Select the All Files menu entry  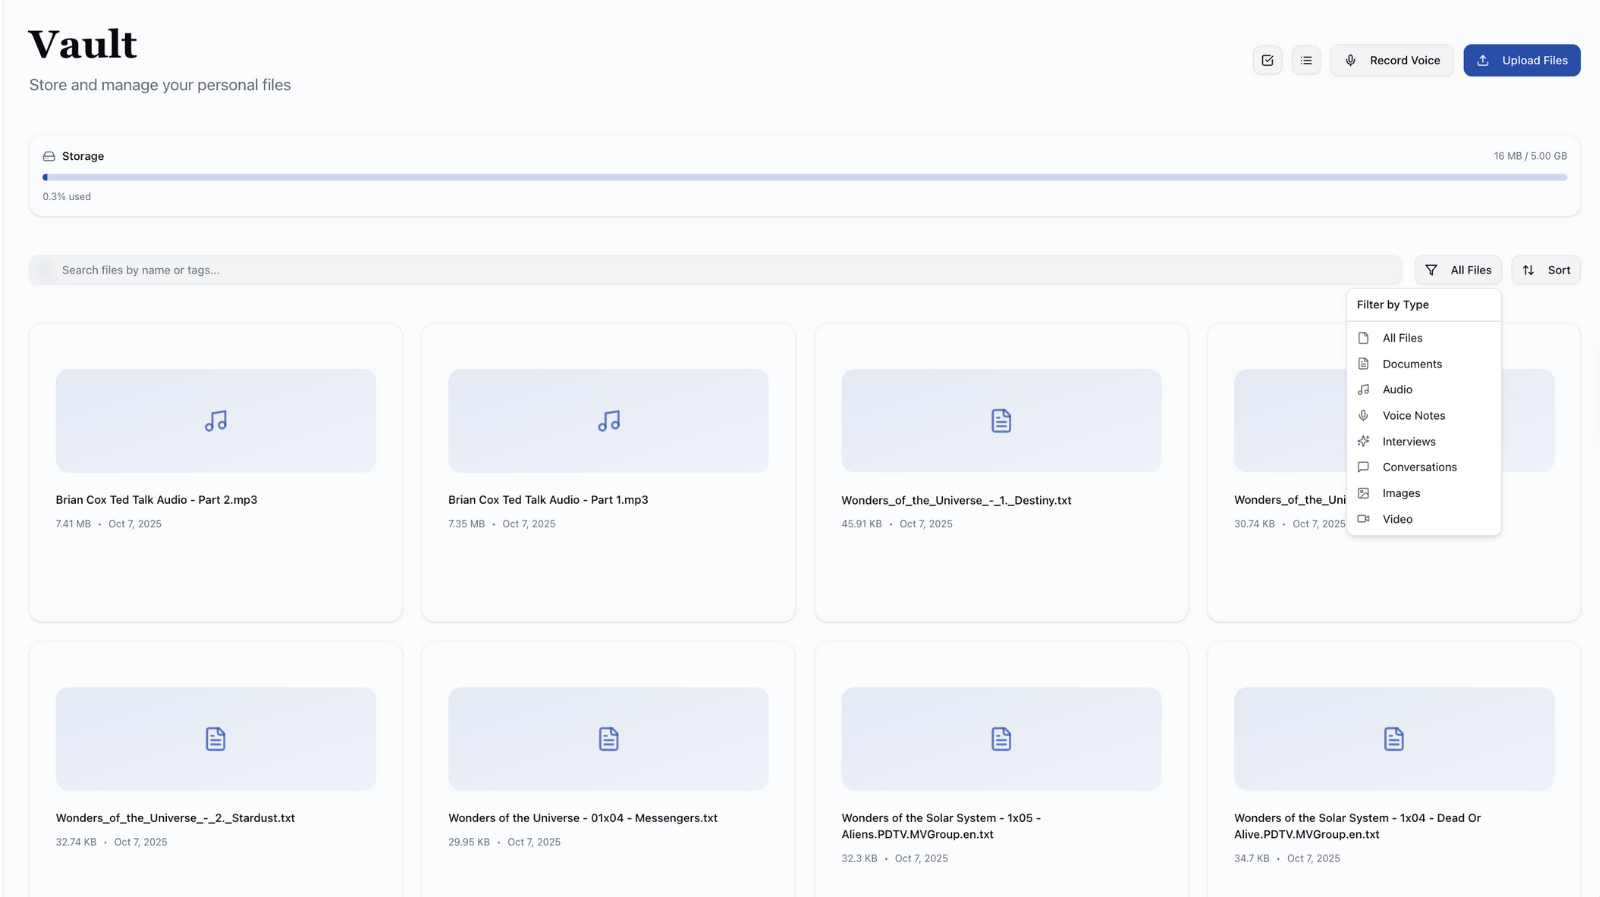(1402, 338)
